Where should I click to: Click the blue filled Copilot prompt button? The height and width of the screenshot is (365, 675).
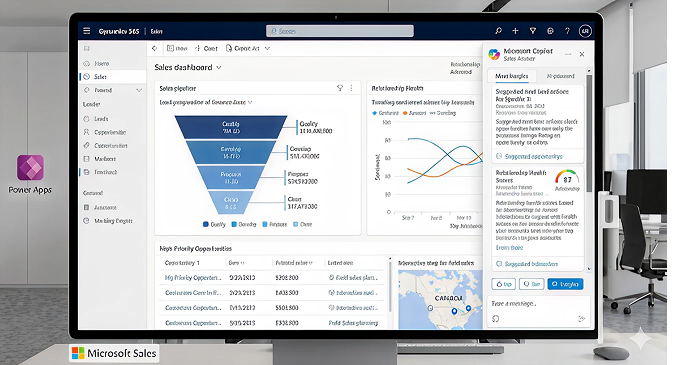click(x=565, y=284)
